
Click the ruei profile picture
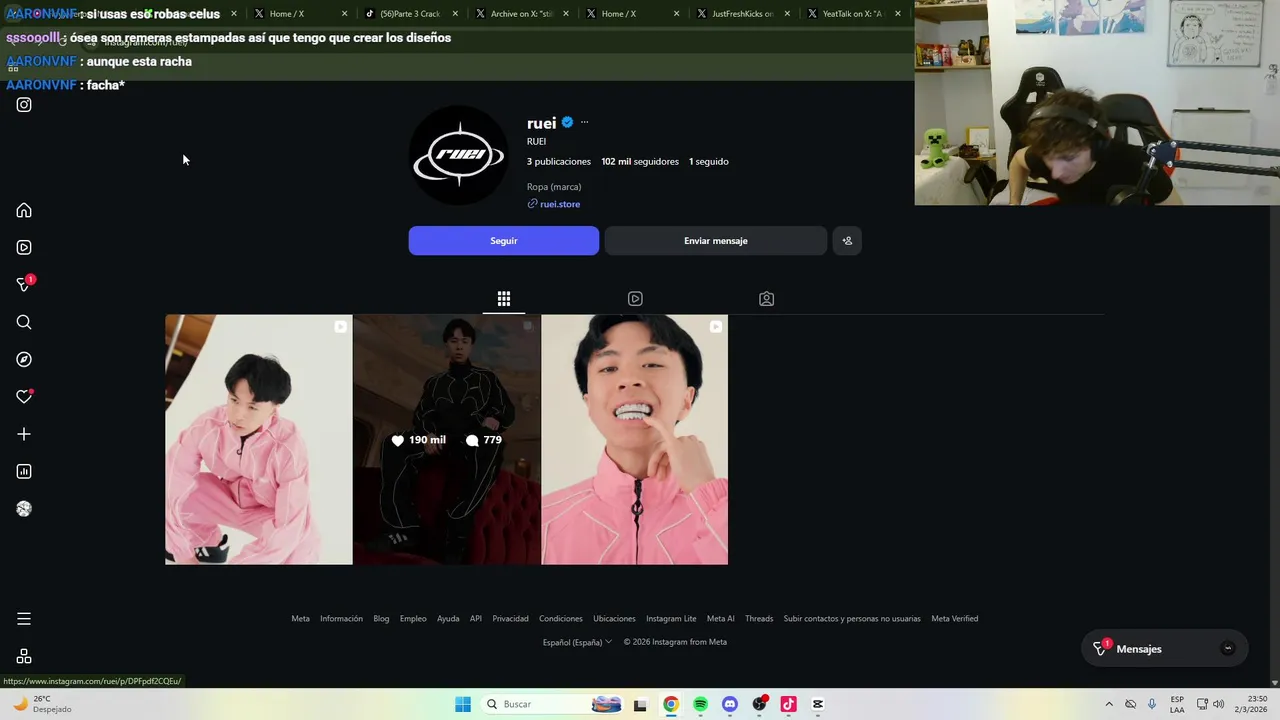459,155
